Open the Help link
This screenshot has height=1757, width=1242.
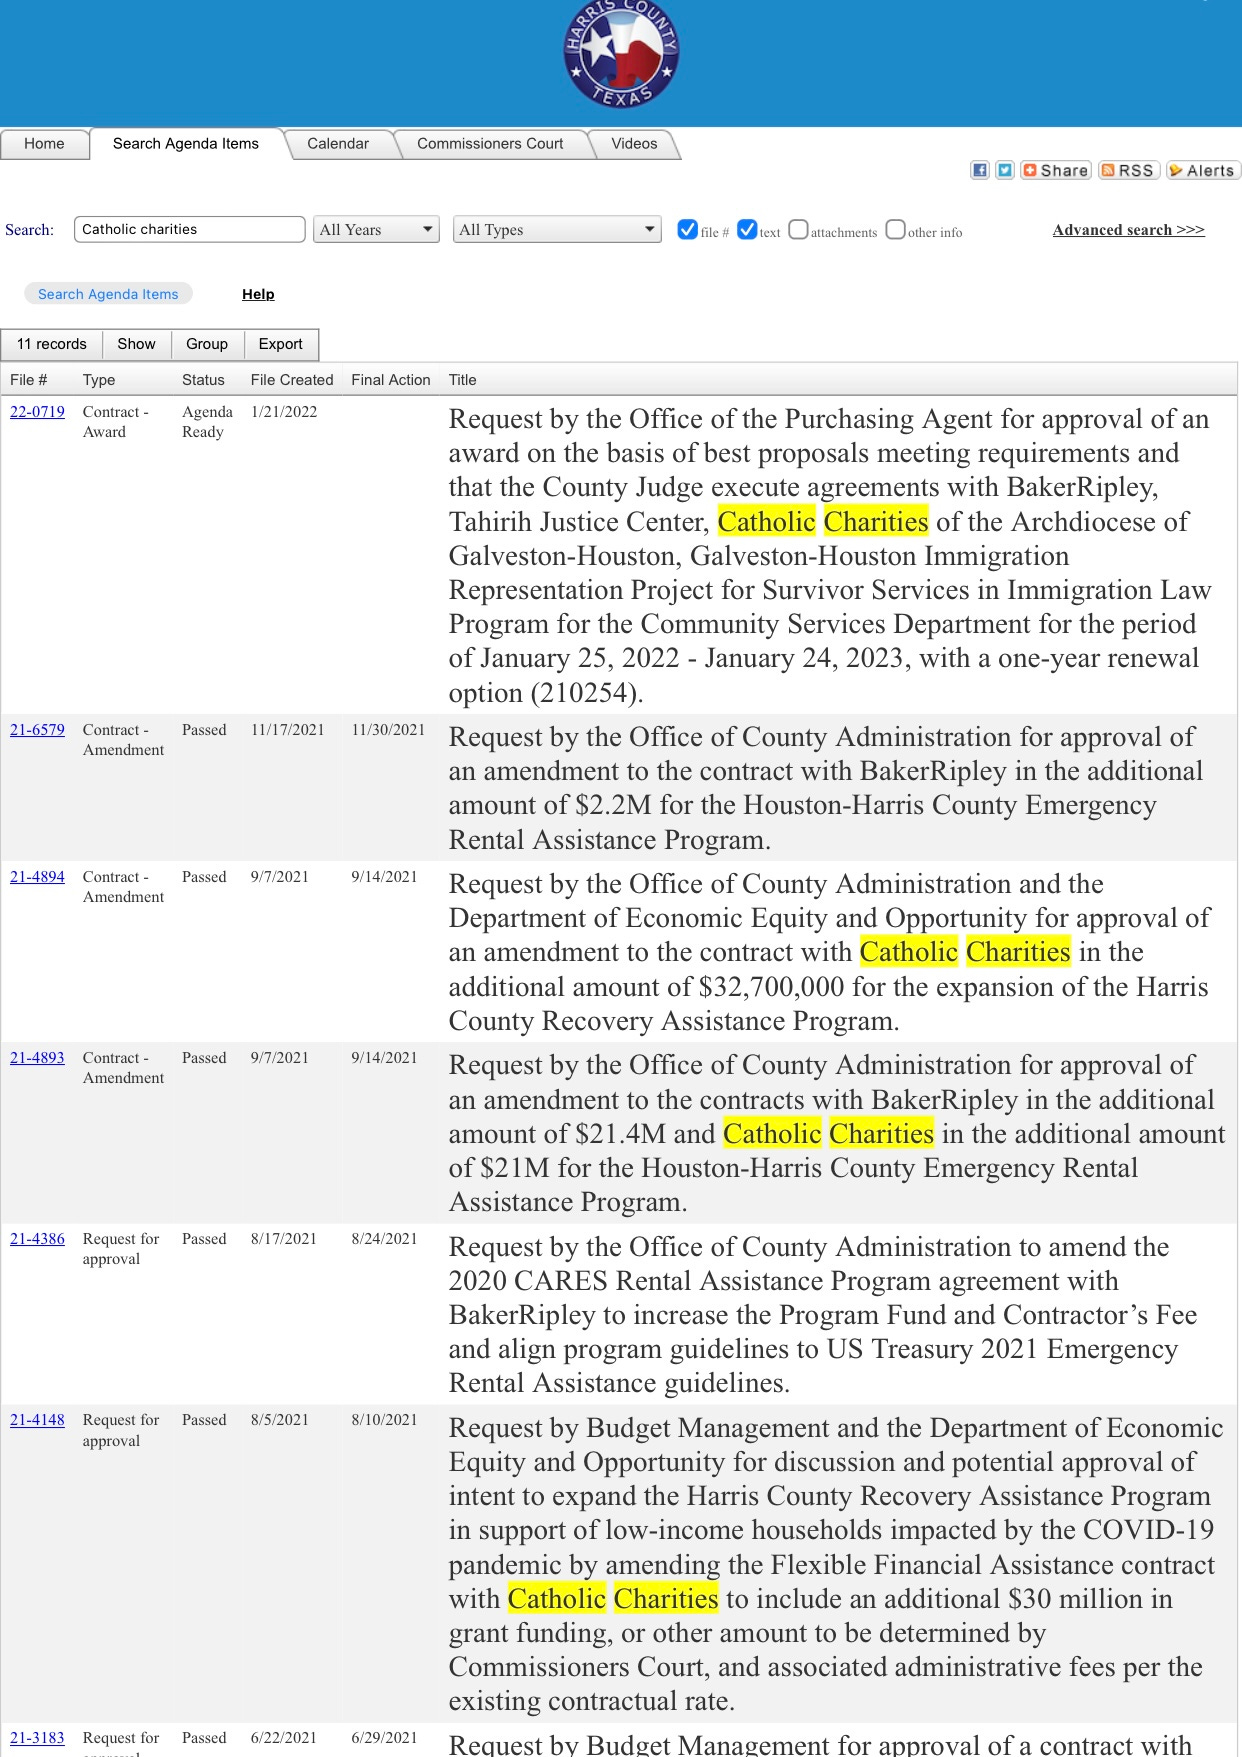click(258, 294)
